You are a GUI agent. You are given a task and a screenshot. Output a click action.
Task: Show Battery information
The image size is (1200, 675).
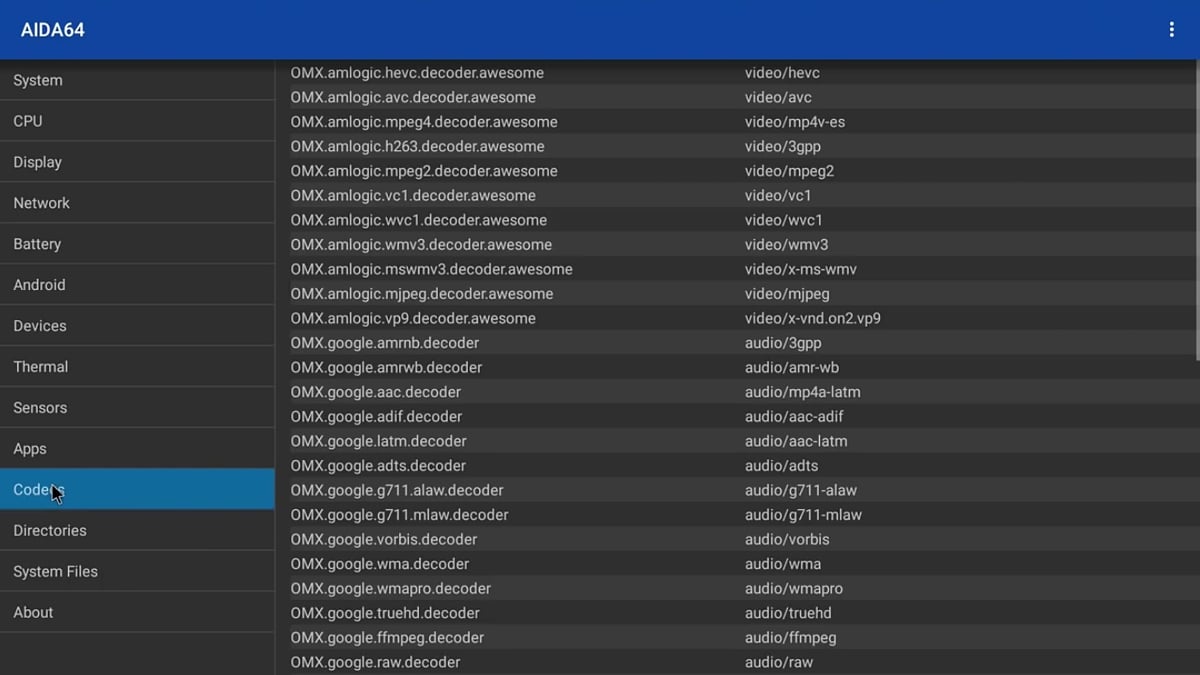coord(37,244)
